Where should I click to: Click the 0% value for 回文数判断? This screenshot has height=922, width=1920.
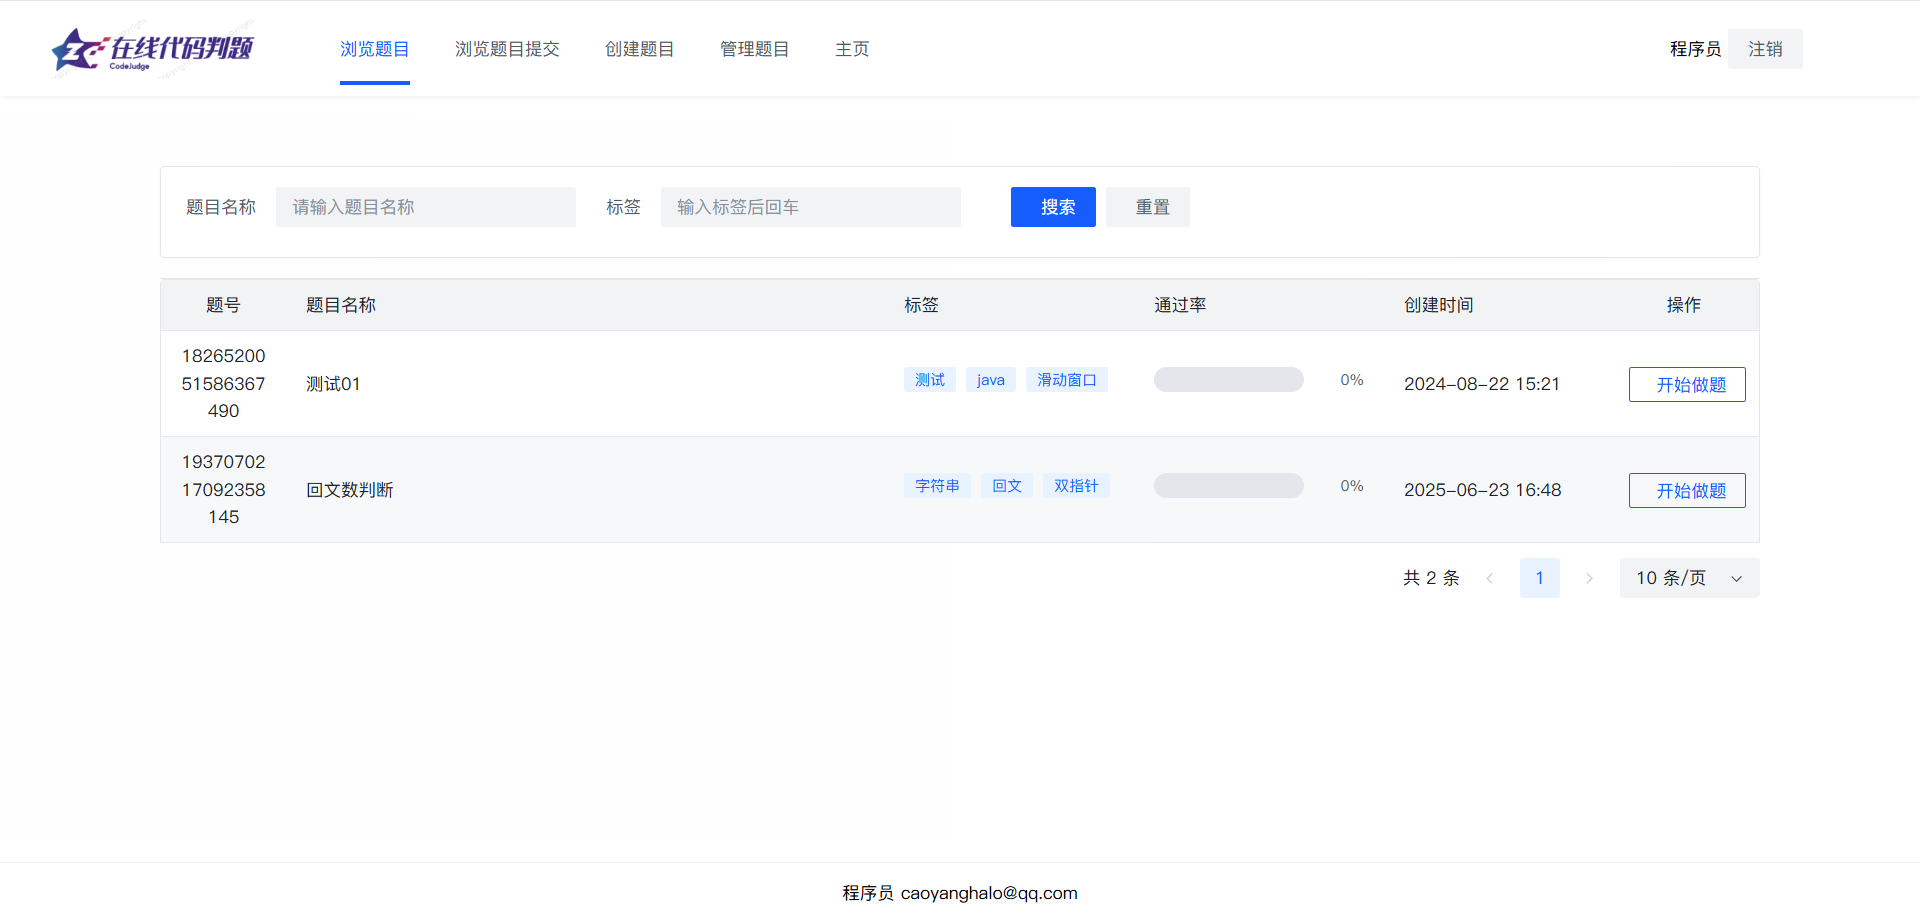coord(1352,486)
